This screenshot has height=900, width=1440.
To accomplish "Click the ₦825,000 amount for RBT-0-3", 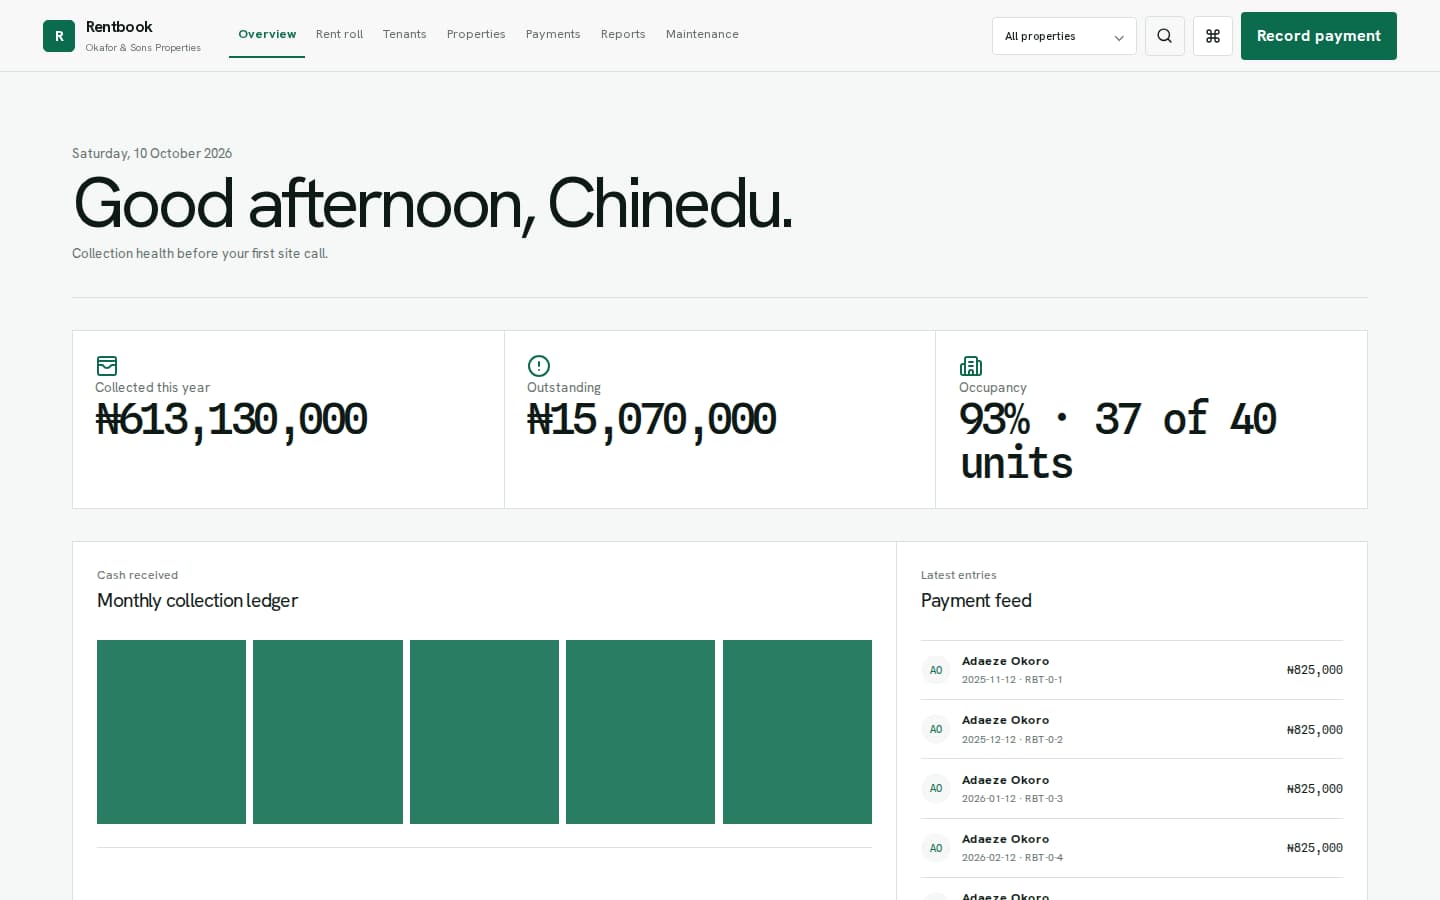I will click(x=1315, y=789).
